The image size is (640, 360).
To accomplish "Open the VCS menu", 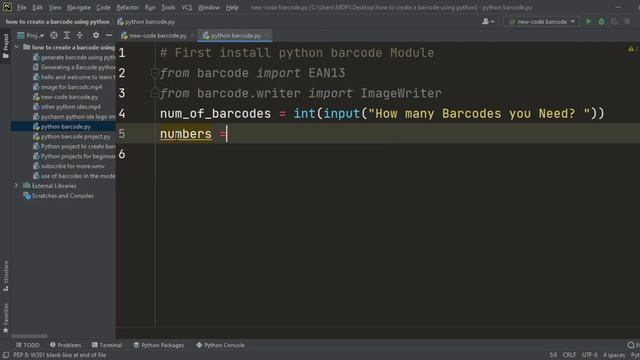I will tap(187, 7).
